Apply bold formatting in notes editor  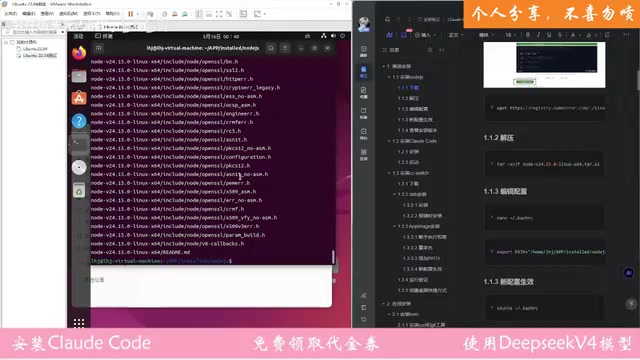(528, 35)
